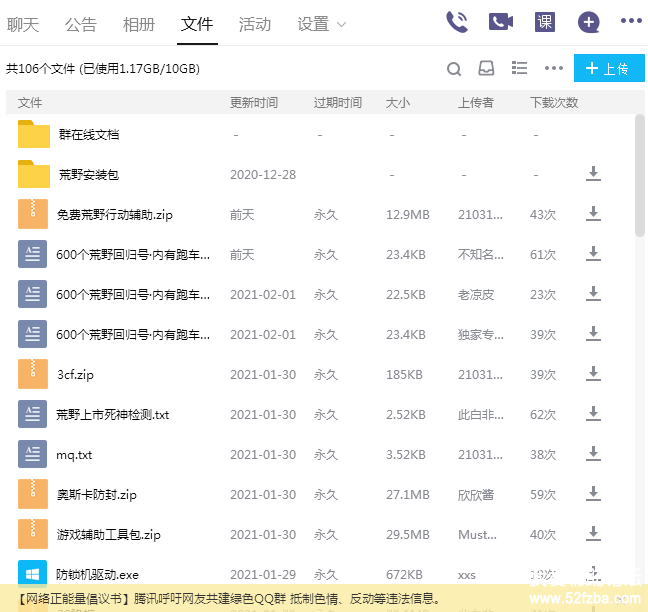Click the invite member plus icon

click(x=589, y=22)
